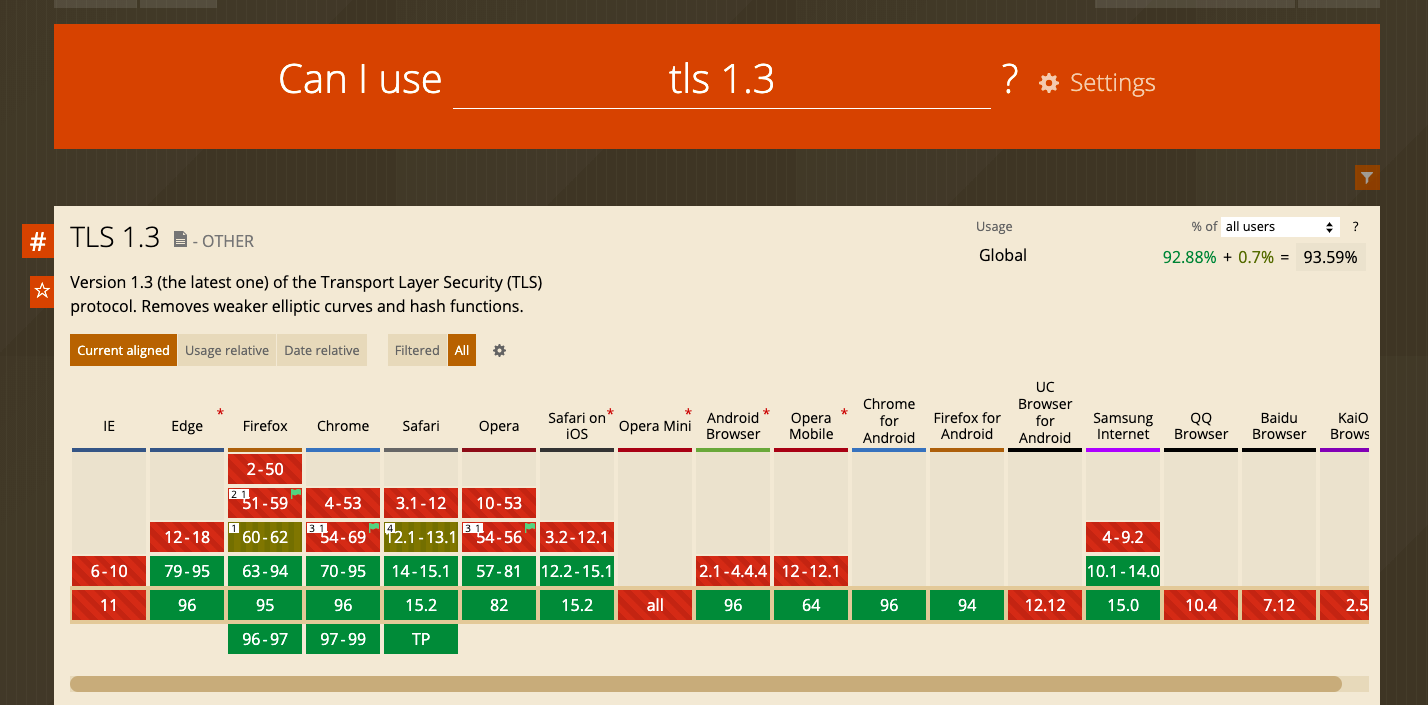Enable Filtered browser view
Viewport: 1428px width, 705px height.
(417, 350)
